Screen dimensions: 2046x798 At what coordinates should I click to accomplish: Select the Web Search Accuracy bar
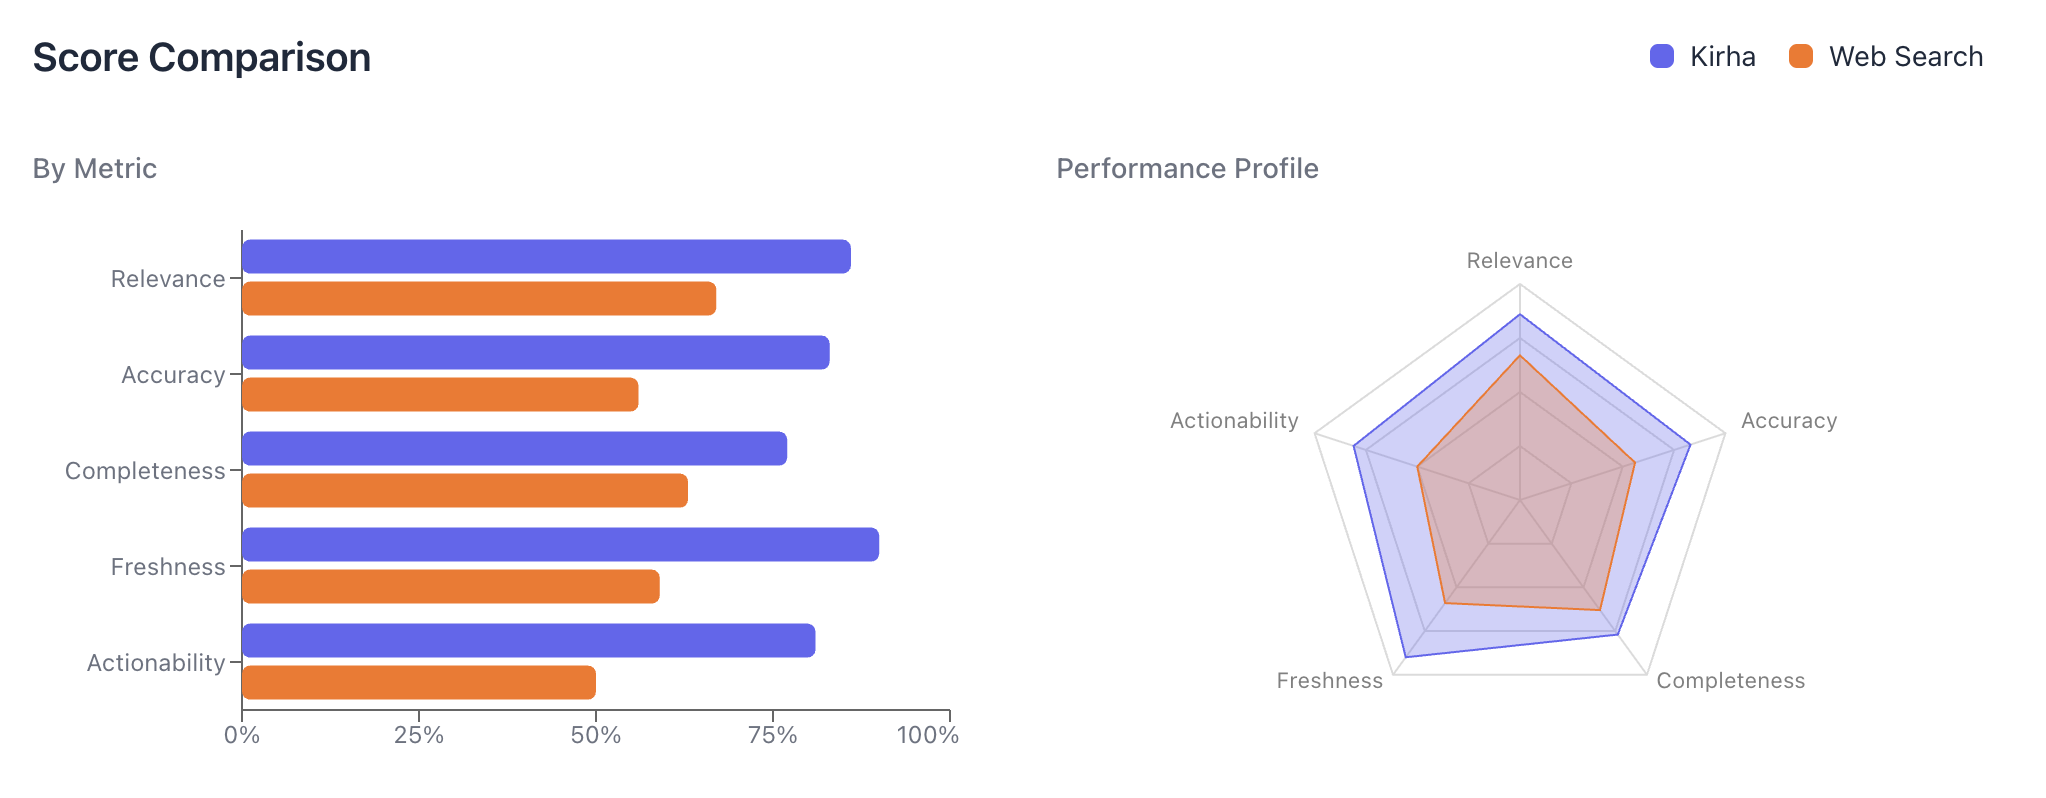coord(440,395)
